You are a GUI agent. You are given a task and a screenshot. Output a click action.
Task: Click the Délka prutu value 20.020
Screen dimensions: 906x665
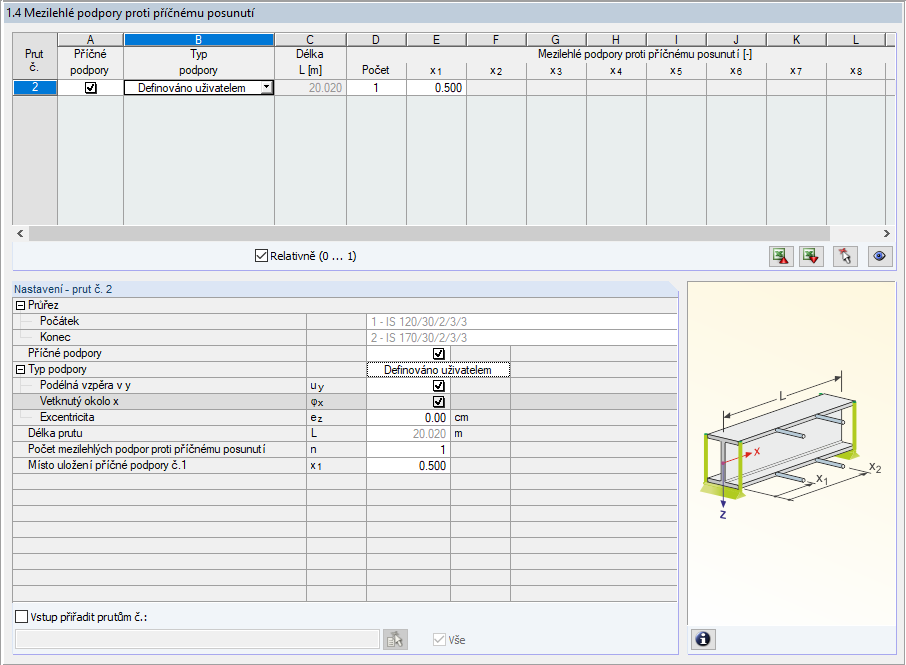pos(408,433)
